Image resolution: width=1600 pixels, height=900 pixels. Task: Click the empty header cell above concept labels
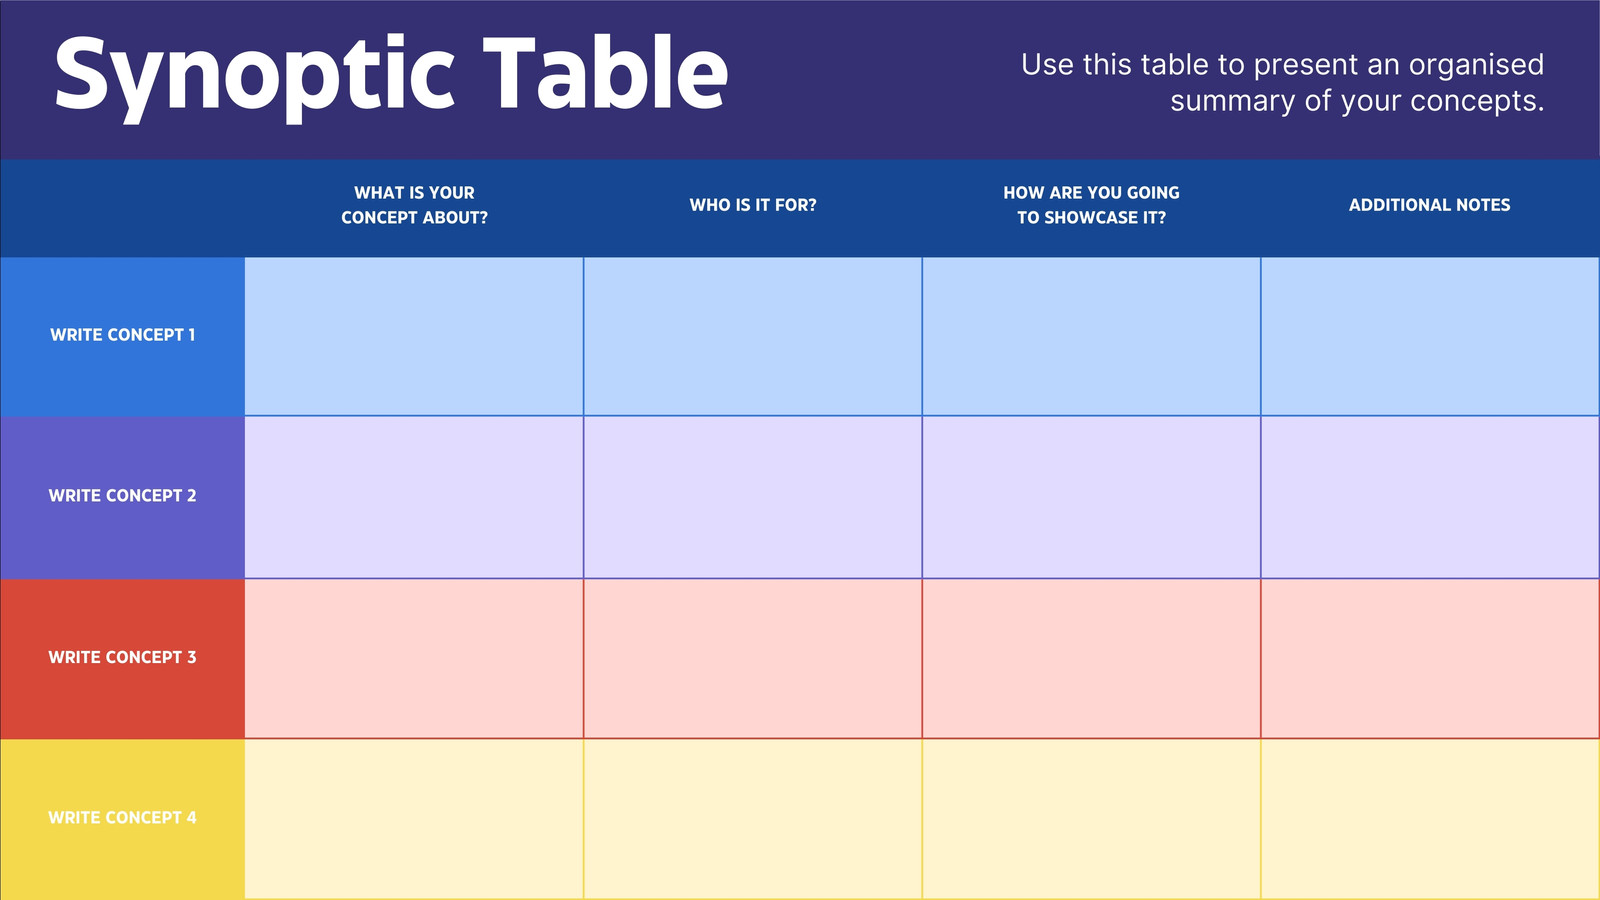(122, 208)
